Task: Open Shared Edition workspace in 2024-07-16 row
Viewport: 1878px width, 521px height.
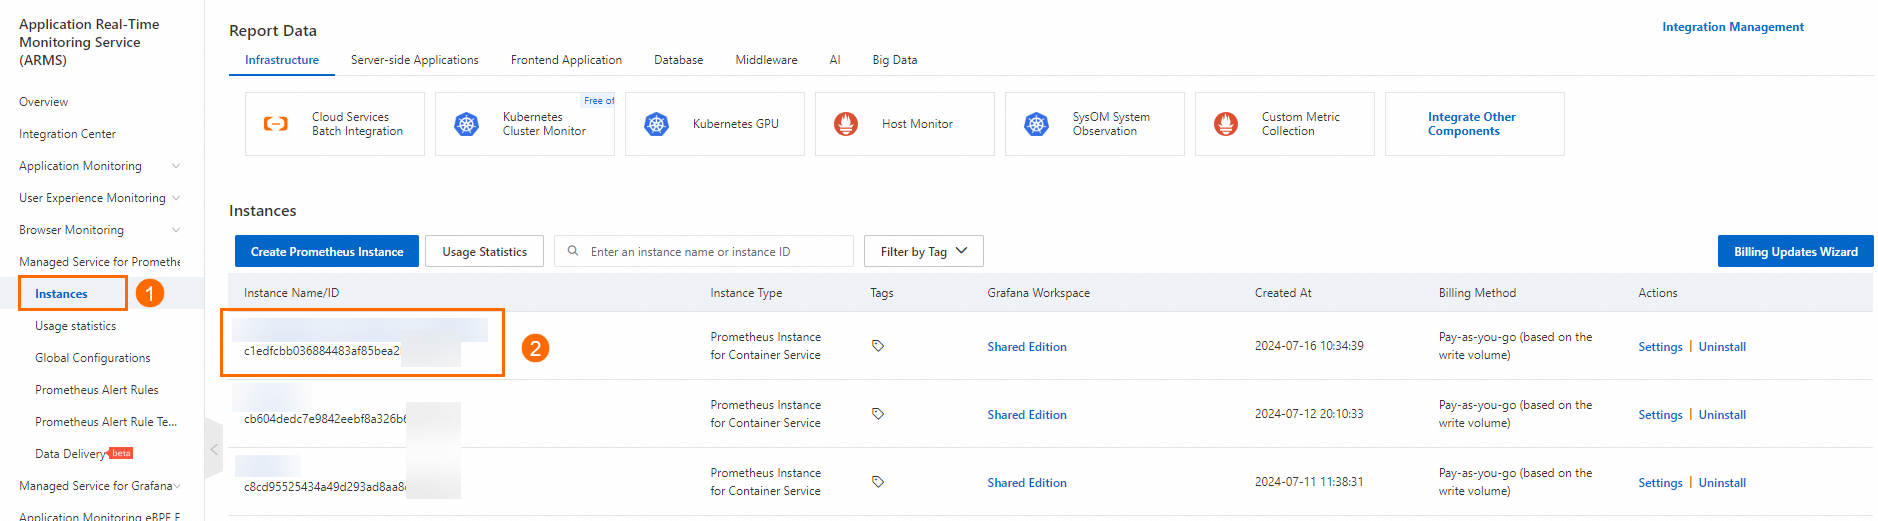Action: 1027,347
